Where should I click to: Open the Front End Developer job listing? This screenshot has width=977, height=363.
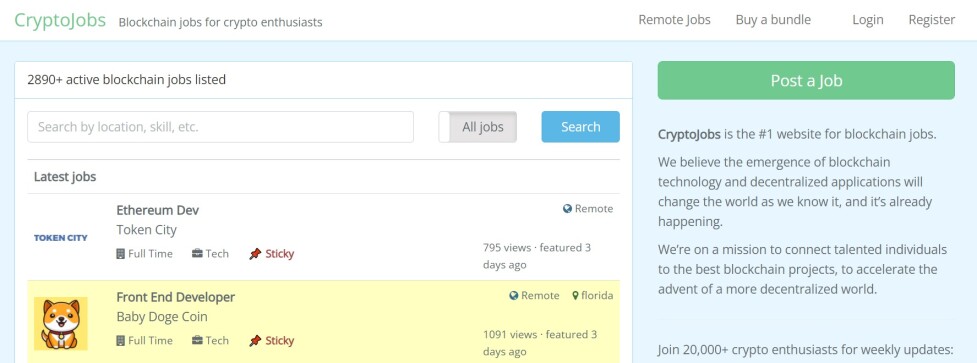click(176, 298)
